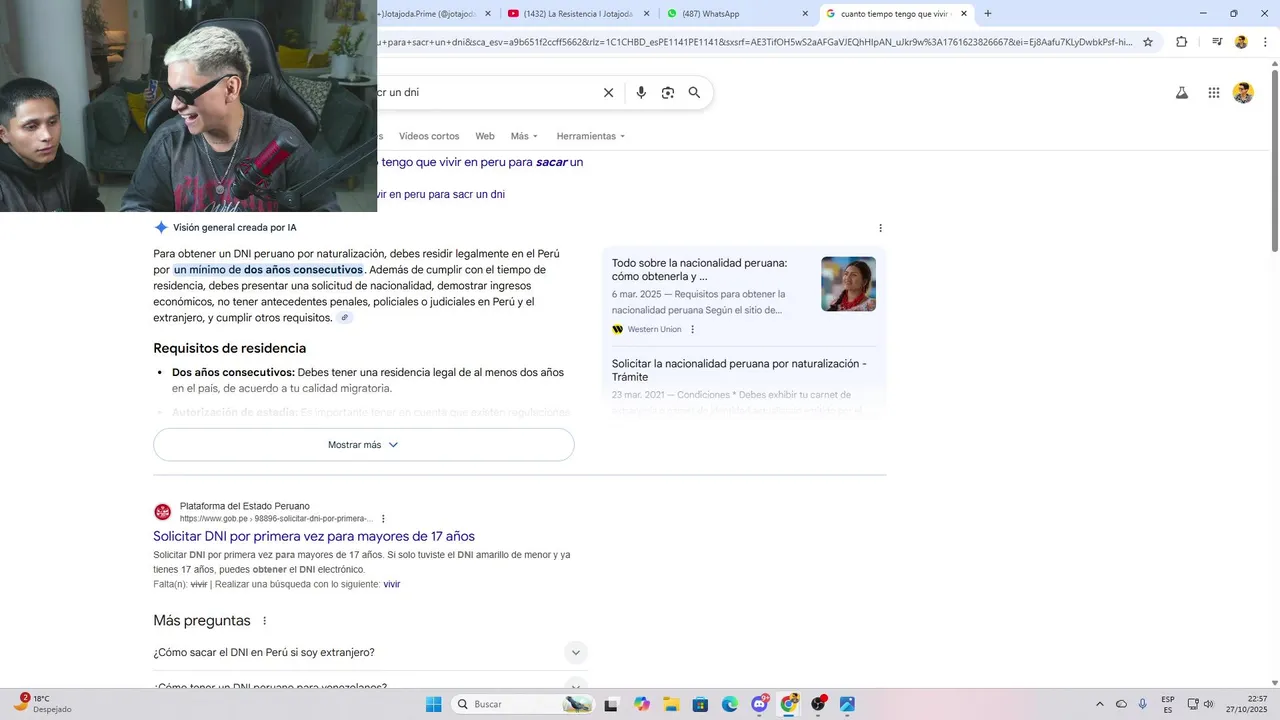Screen dimensions: 1280x720
Task: Expand AI overview with Mostrar más
Action: (x=364, y=445)
